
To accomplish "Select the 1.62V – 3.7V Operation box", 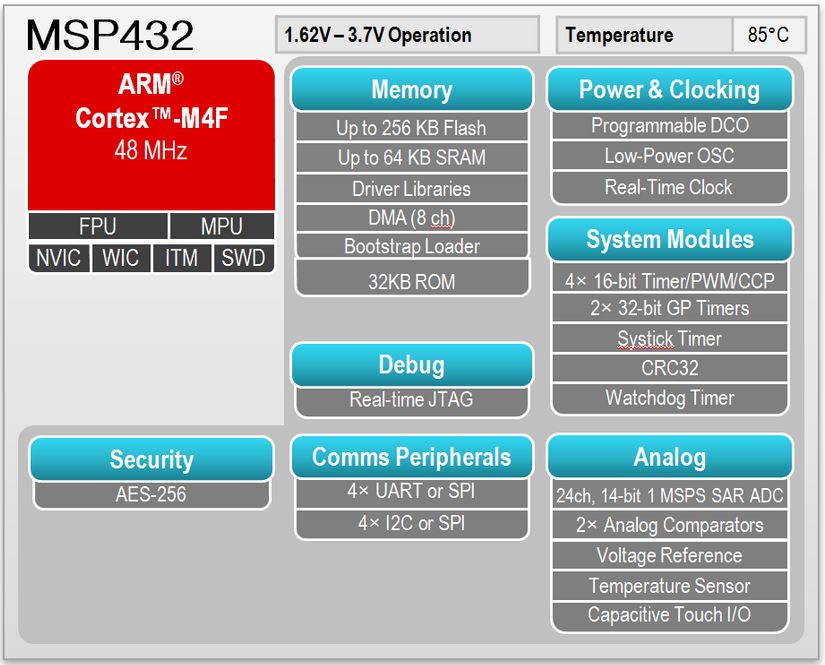I will point(407,35).
